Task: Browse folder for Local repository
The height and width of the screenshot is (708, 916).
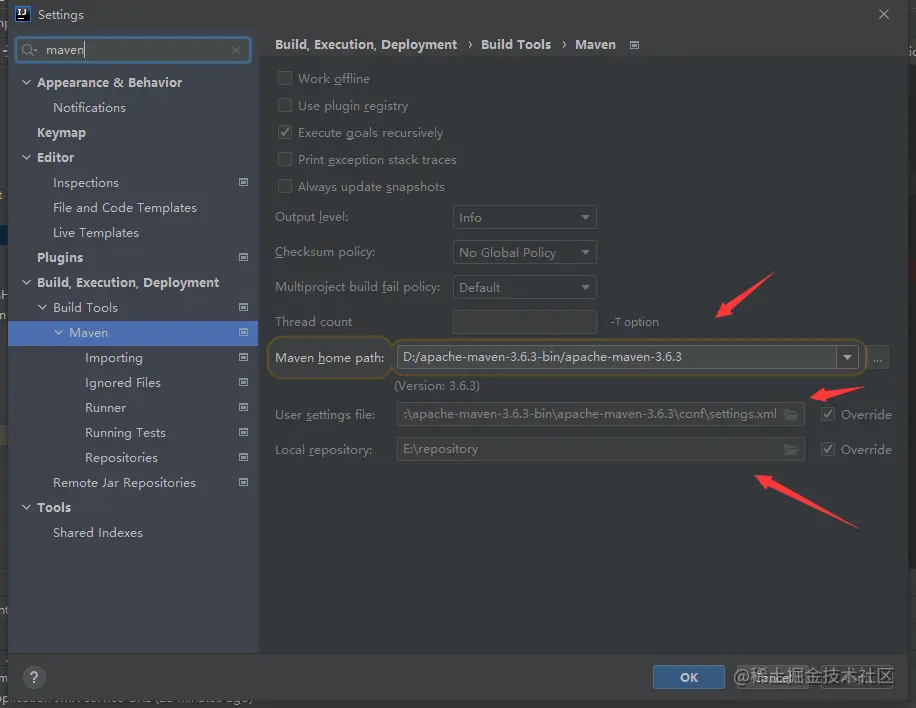Action: (x=791, y=449)
